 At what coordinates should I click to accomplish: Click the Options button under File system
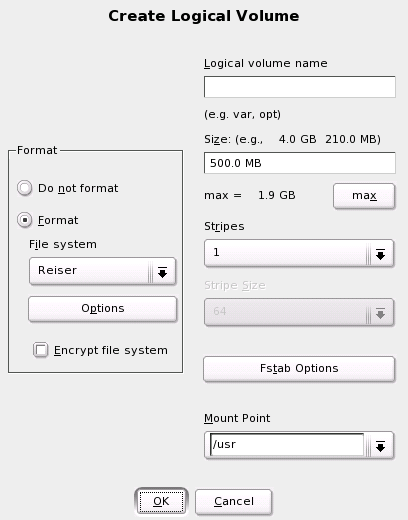[x=102, y=309]
